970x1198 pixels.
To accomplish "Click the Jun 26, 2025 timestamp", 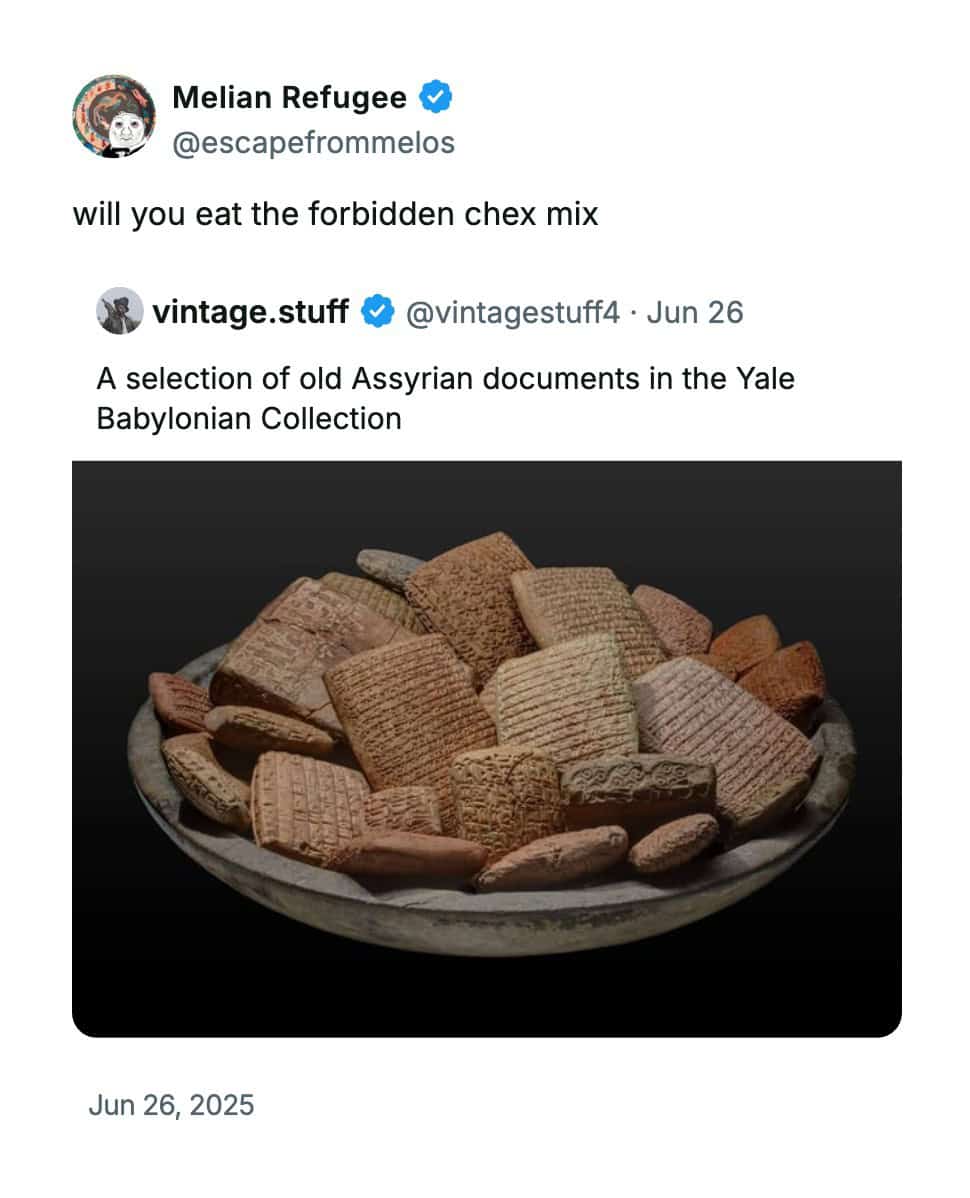I will pyautogui.click(x=171, y=1105).
